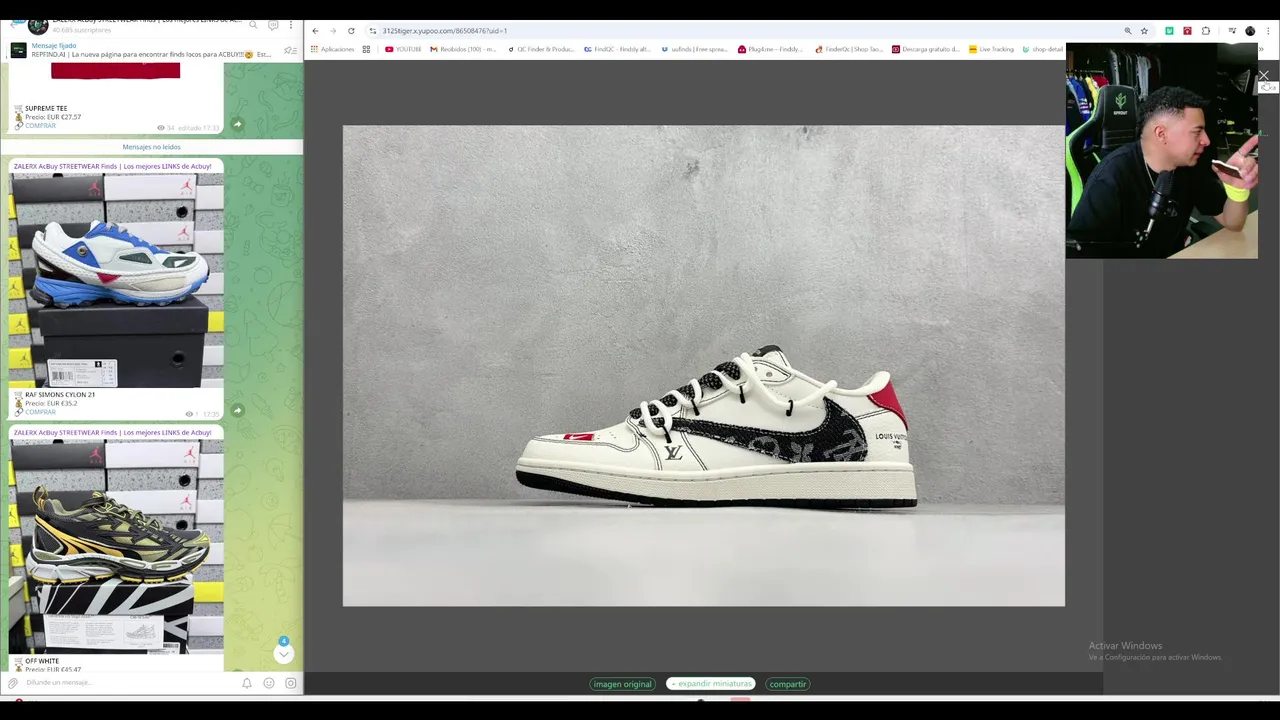Click the 'Difunde un mensaje' input field
This screenshot has width=1280, height=720.
pyautogui.click(x=130, y=683)
